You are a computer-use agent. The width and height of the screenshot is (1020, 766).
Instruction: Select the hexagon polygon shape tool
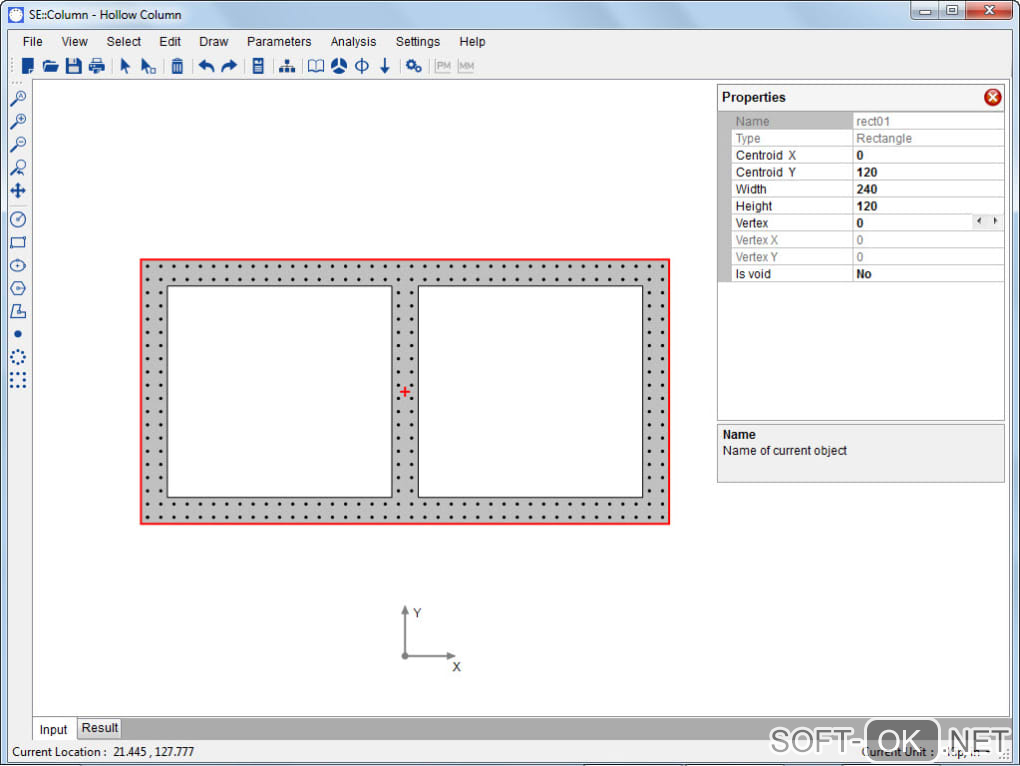coord(18,288)
